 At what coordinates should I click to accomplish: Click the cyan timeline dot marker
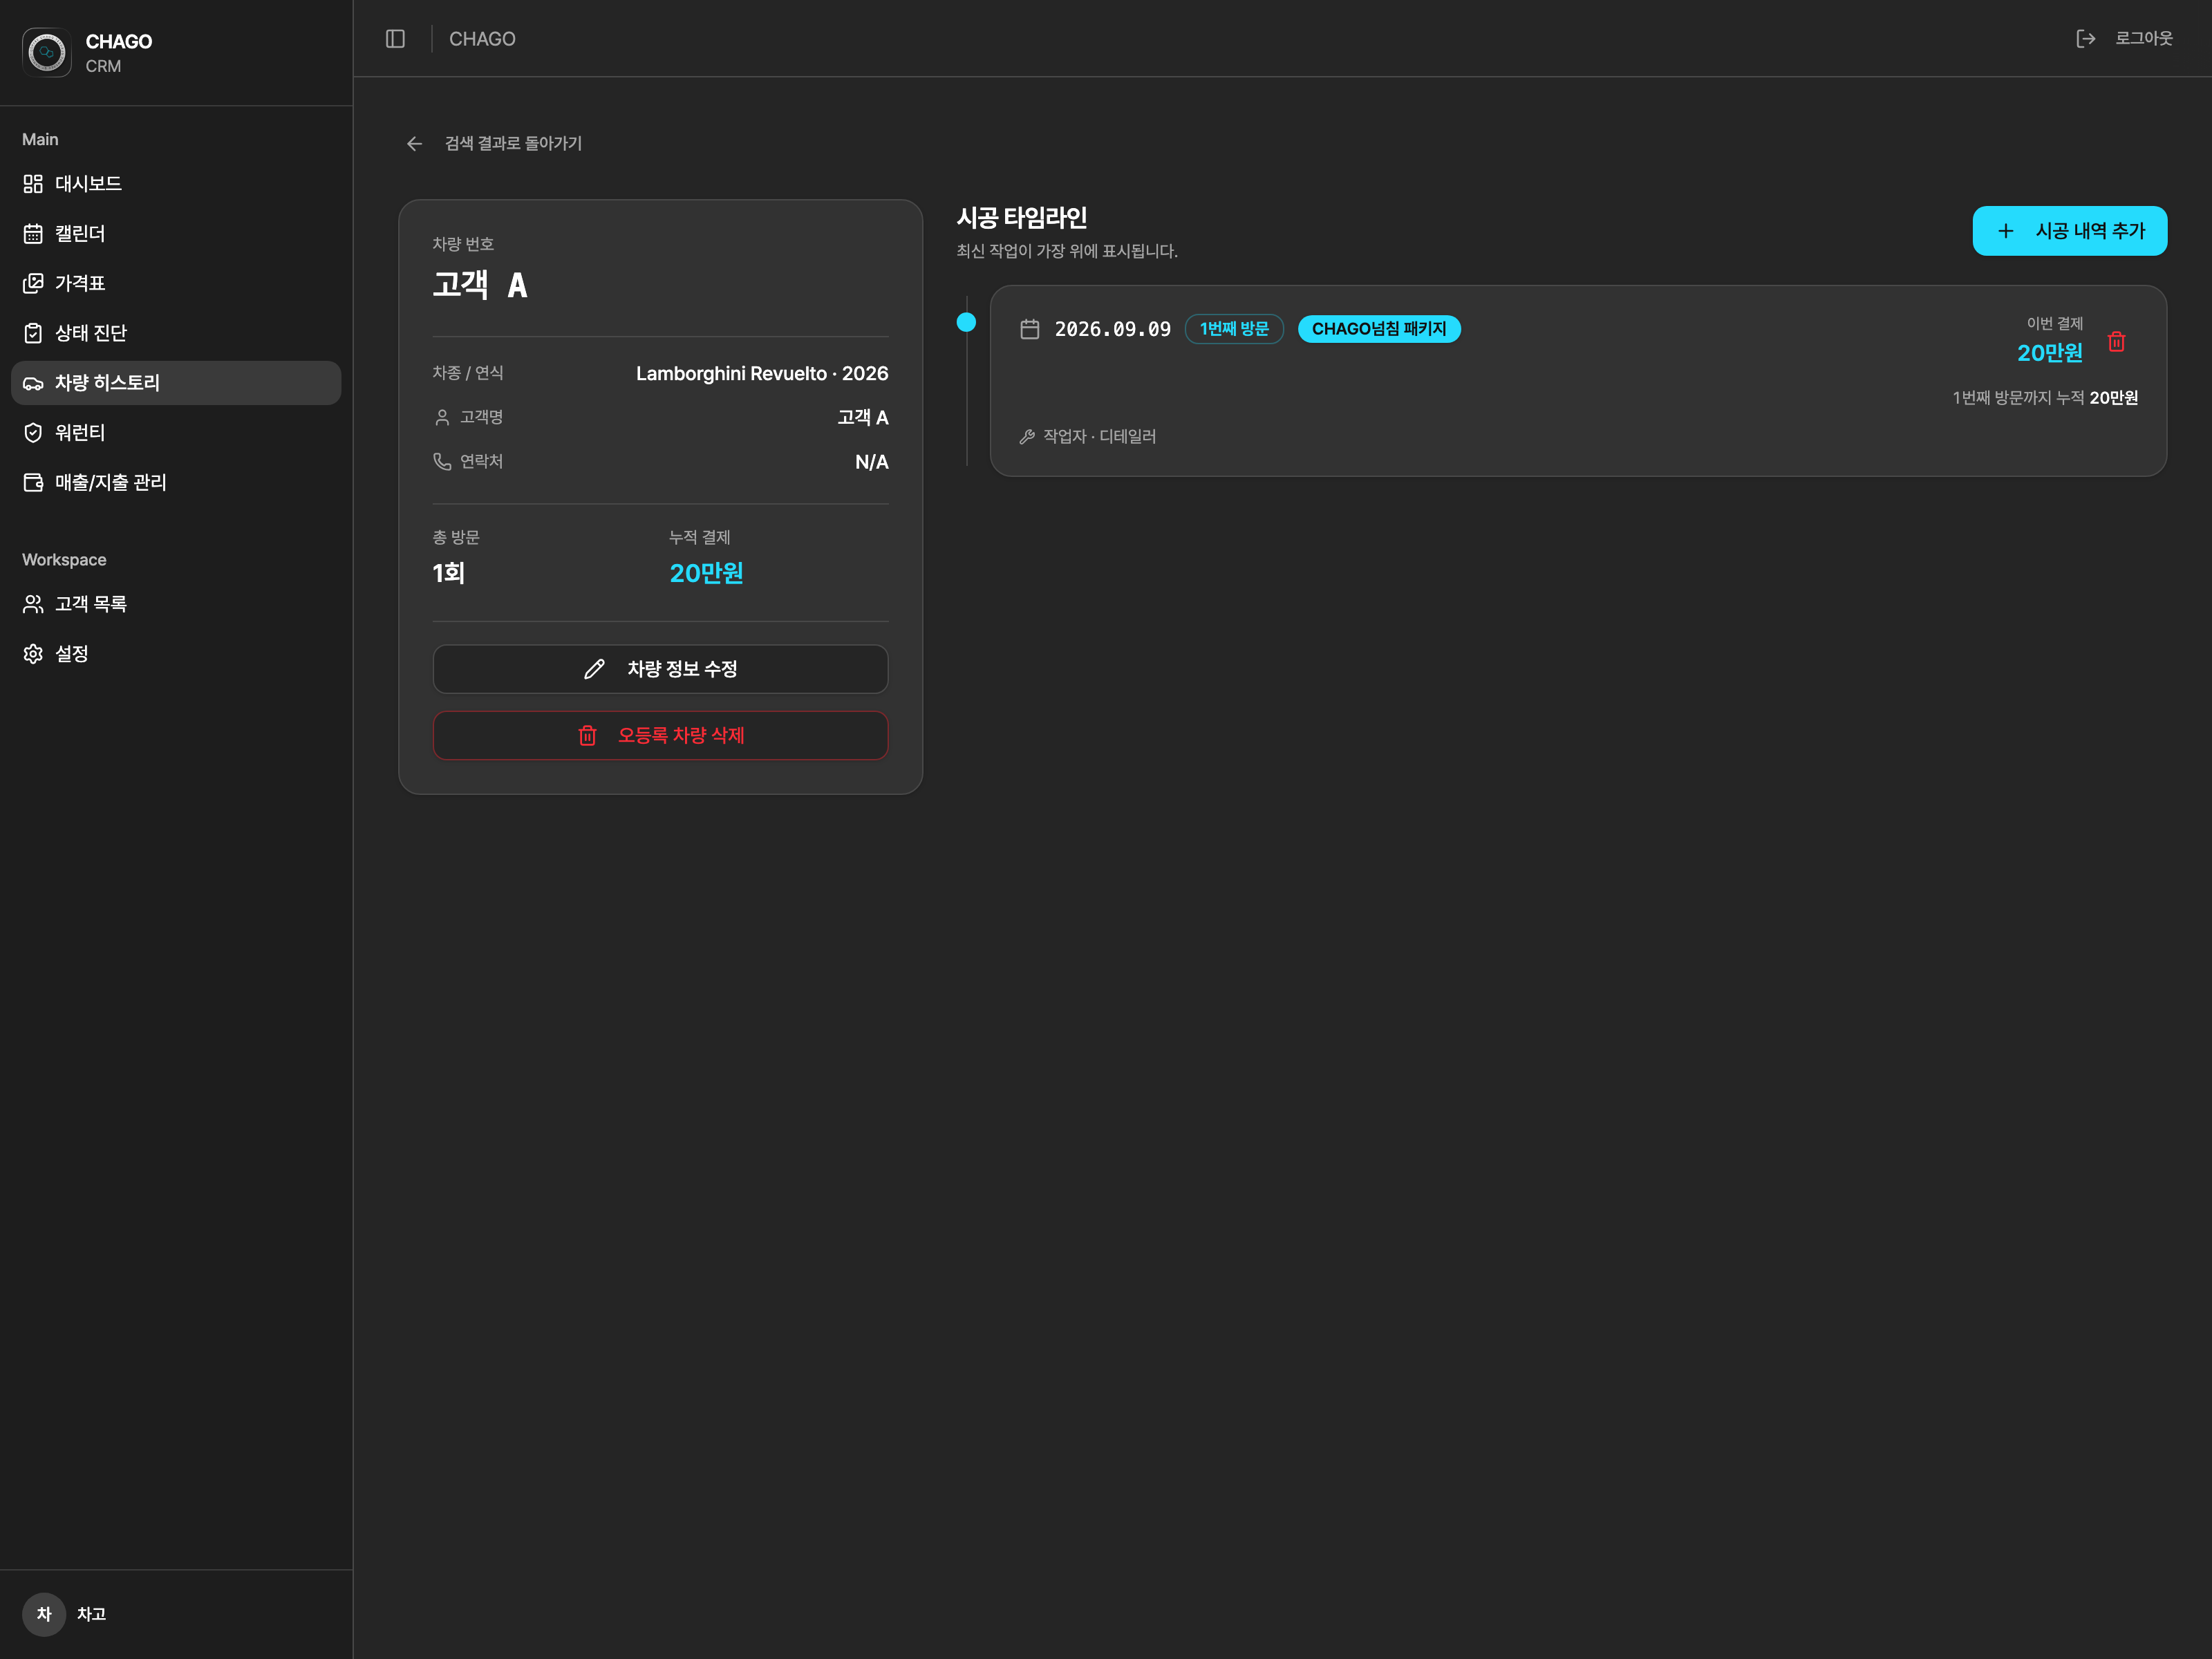(x=966, y=322)
